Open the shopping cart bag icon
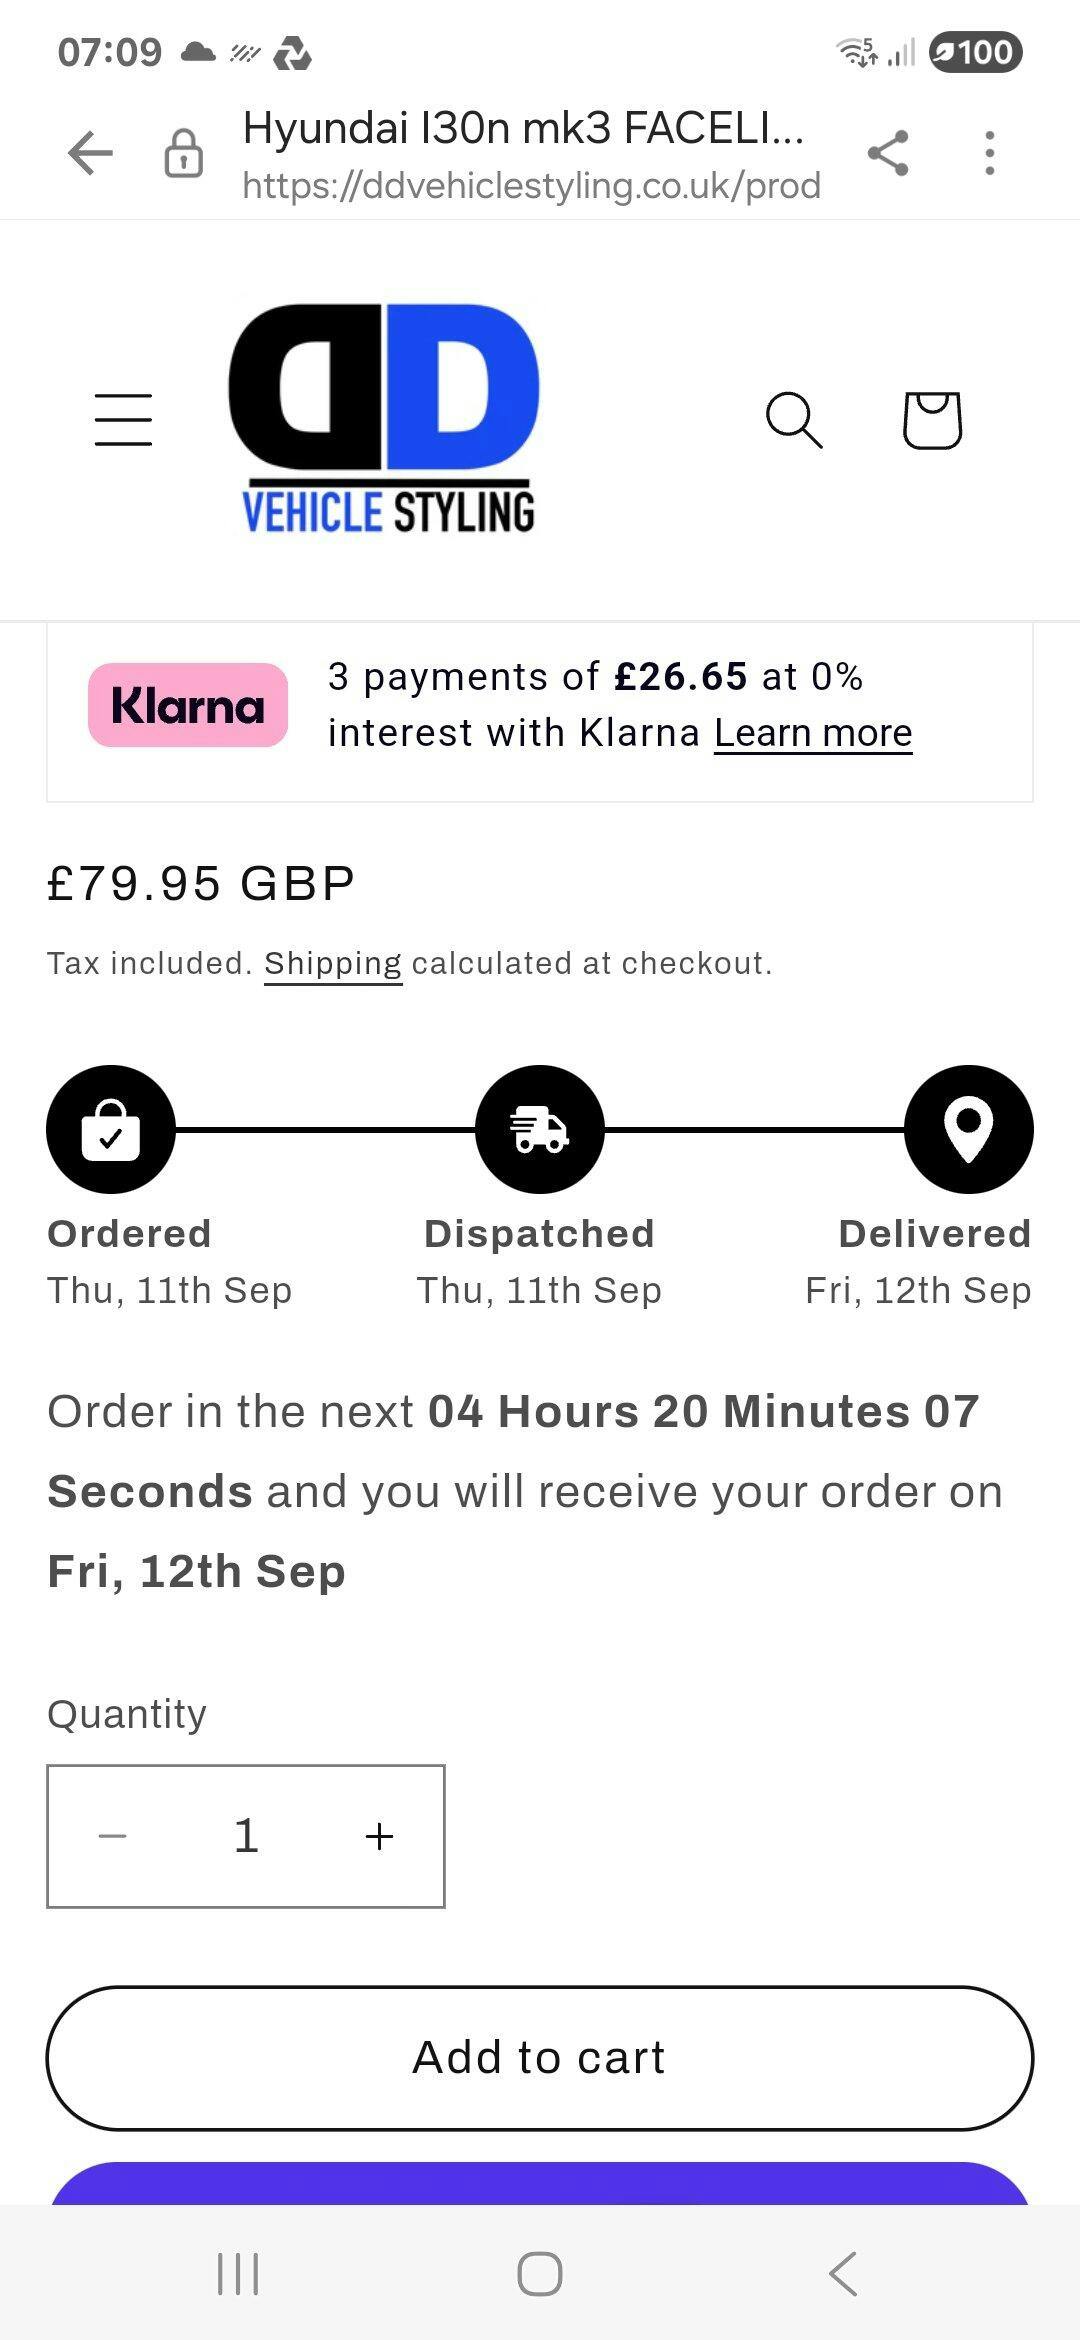This screenshot has width=1080, height=2340. pos(932,419)
